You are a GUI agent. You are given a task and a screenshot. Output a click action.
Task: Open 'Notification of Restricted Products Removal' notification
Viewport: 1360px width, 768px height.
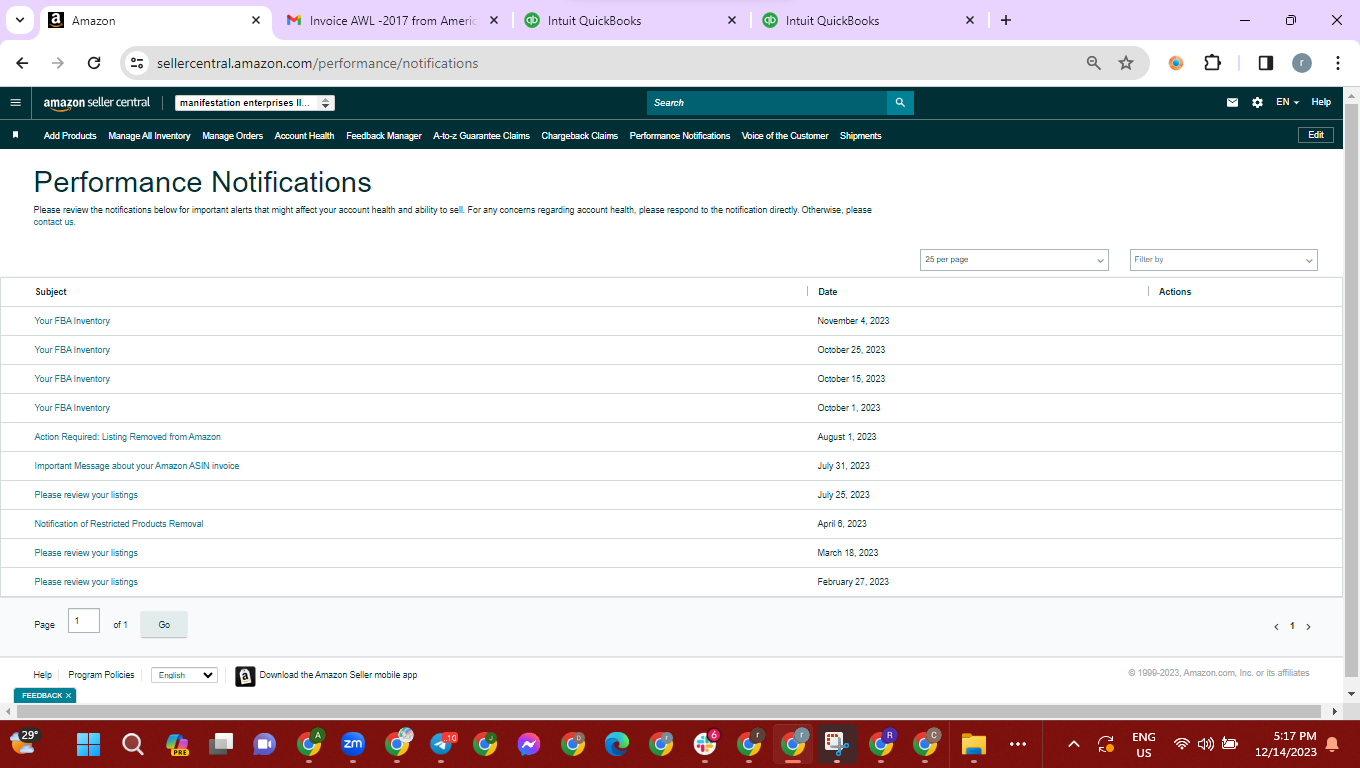pos(119,524)
